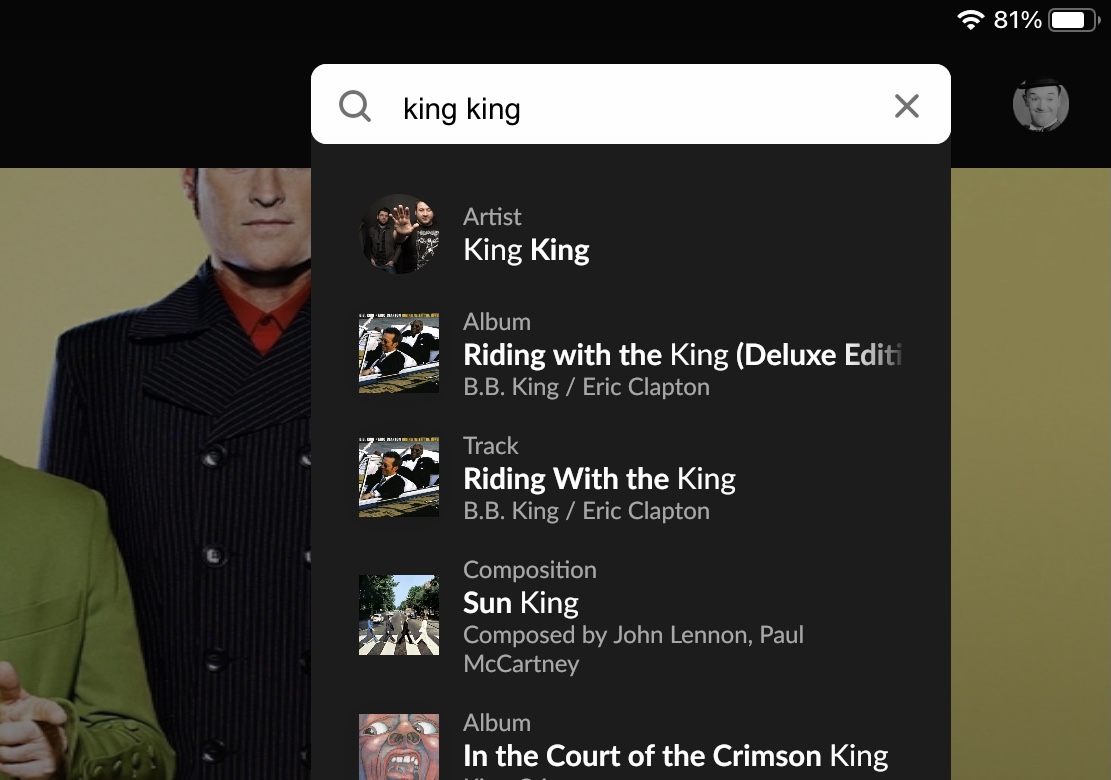Tap the 81% battery percentage text
This screenshot has width=1111, height=780.
pyautogui.click(x=1017, y=20)
